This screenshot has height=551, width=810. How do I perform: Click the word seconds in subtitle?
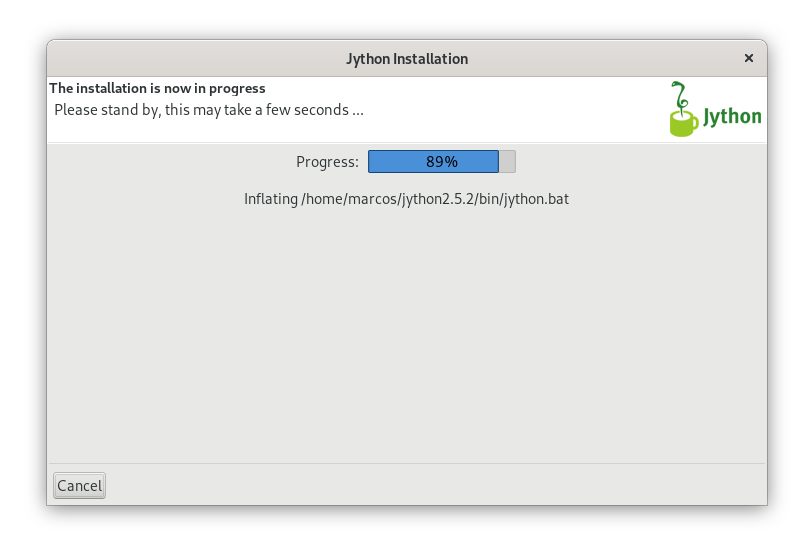(321, 110)
